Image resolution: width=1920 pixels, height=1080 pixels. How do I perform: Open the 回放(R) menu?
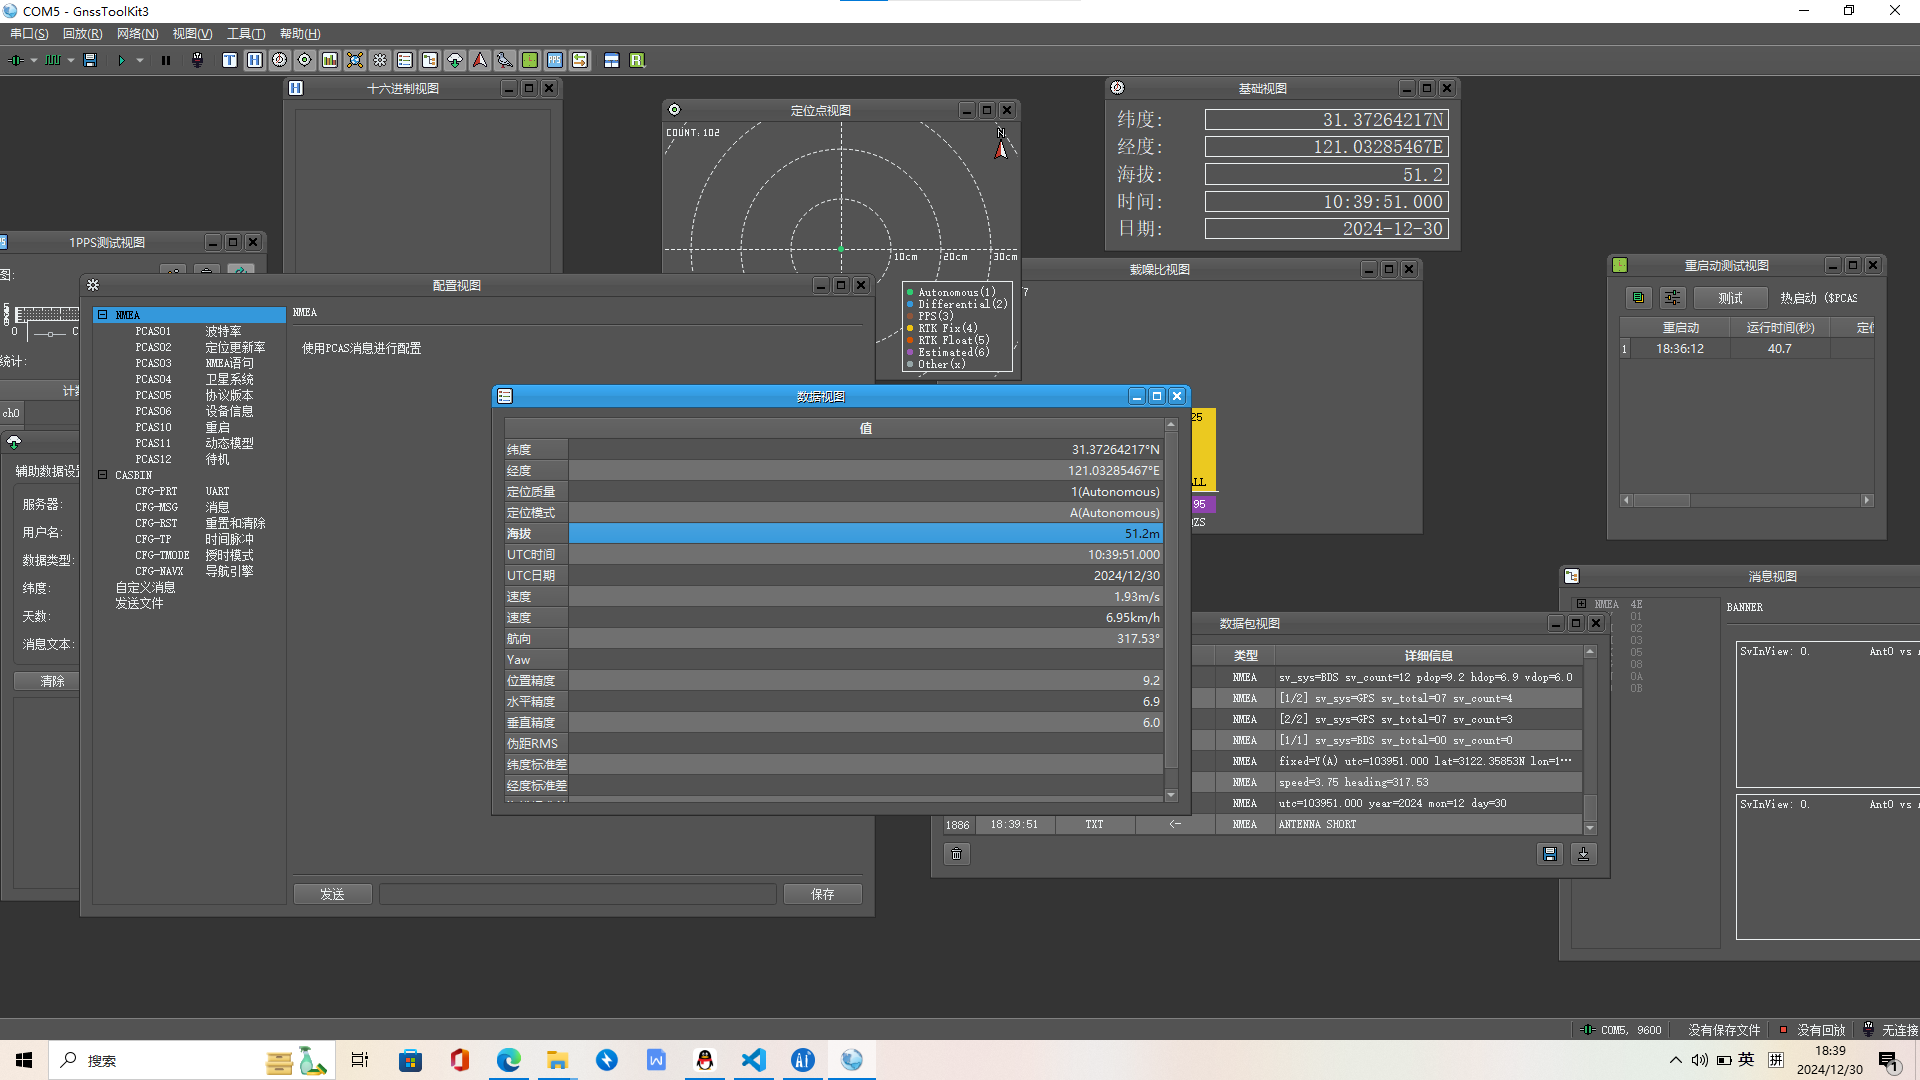82,34
